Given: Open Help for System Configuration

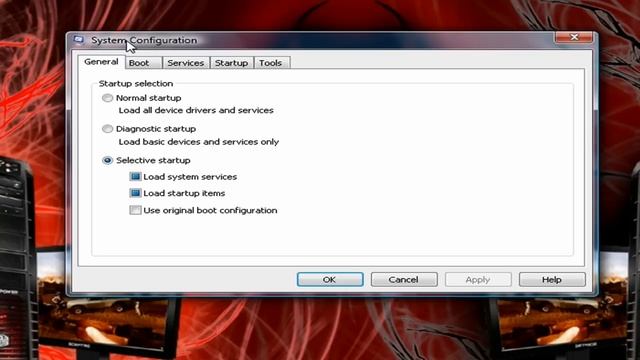Looking at the screenshot, I should tap(552, 280).
